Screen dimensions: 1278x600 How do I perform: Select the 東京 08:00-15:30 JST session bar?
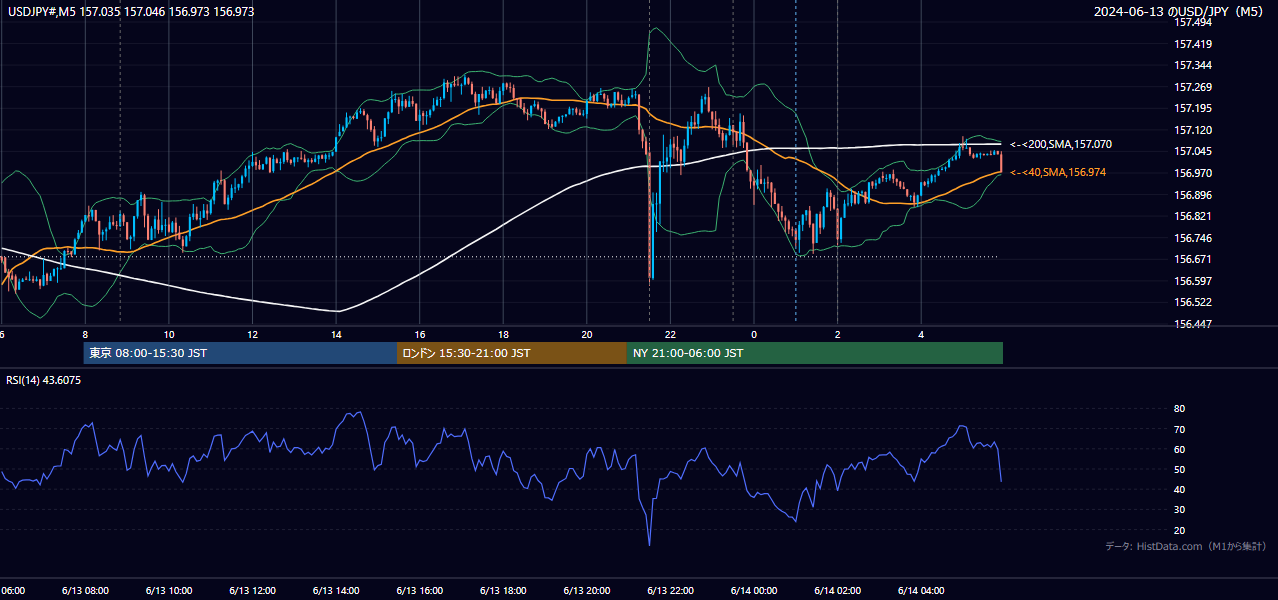(240, 353)
